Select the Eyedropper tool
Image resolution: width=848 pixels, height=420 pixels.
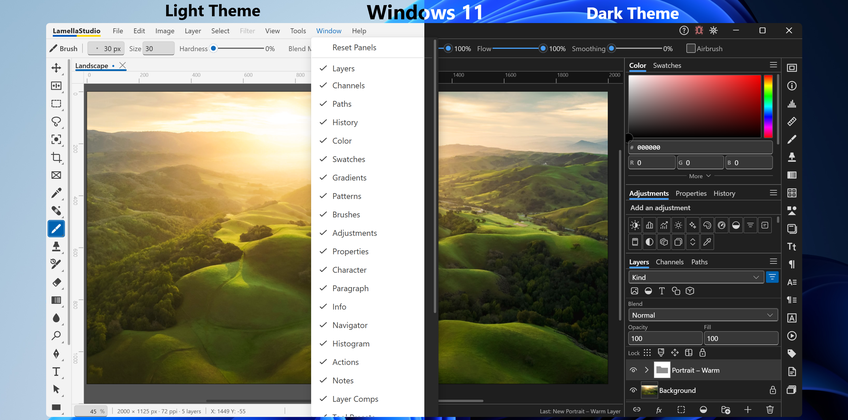56,193
